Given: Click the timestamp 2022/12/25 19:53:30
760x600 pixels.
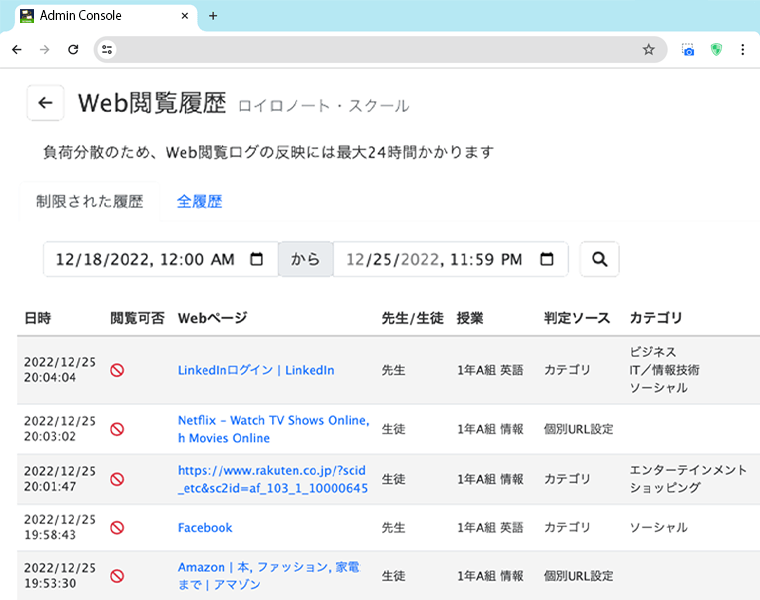Looking at the screenshot, I should click(60, 576).
